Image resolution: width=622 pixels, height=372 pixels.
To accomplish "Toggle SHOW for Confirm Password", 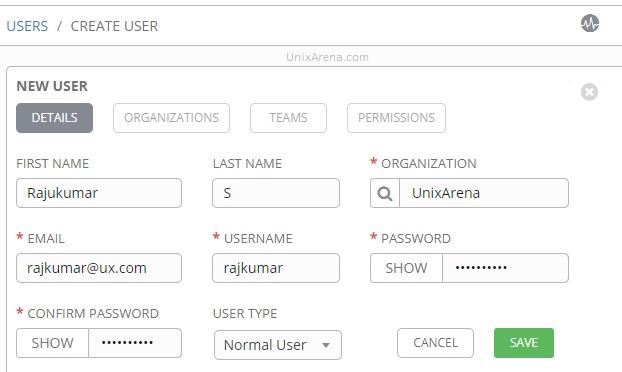I will tap(52, 343).
